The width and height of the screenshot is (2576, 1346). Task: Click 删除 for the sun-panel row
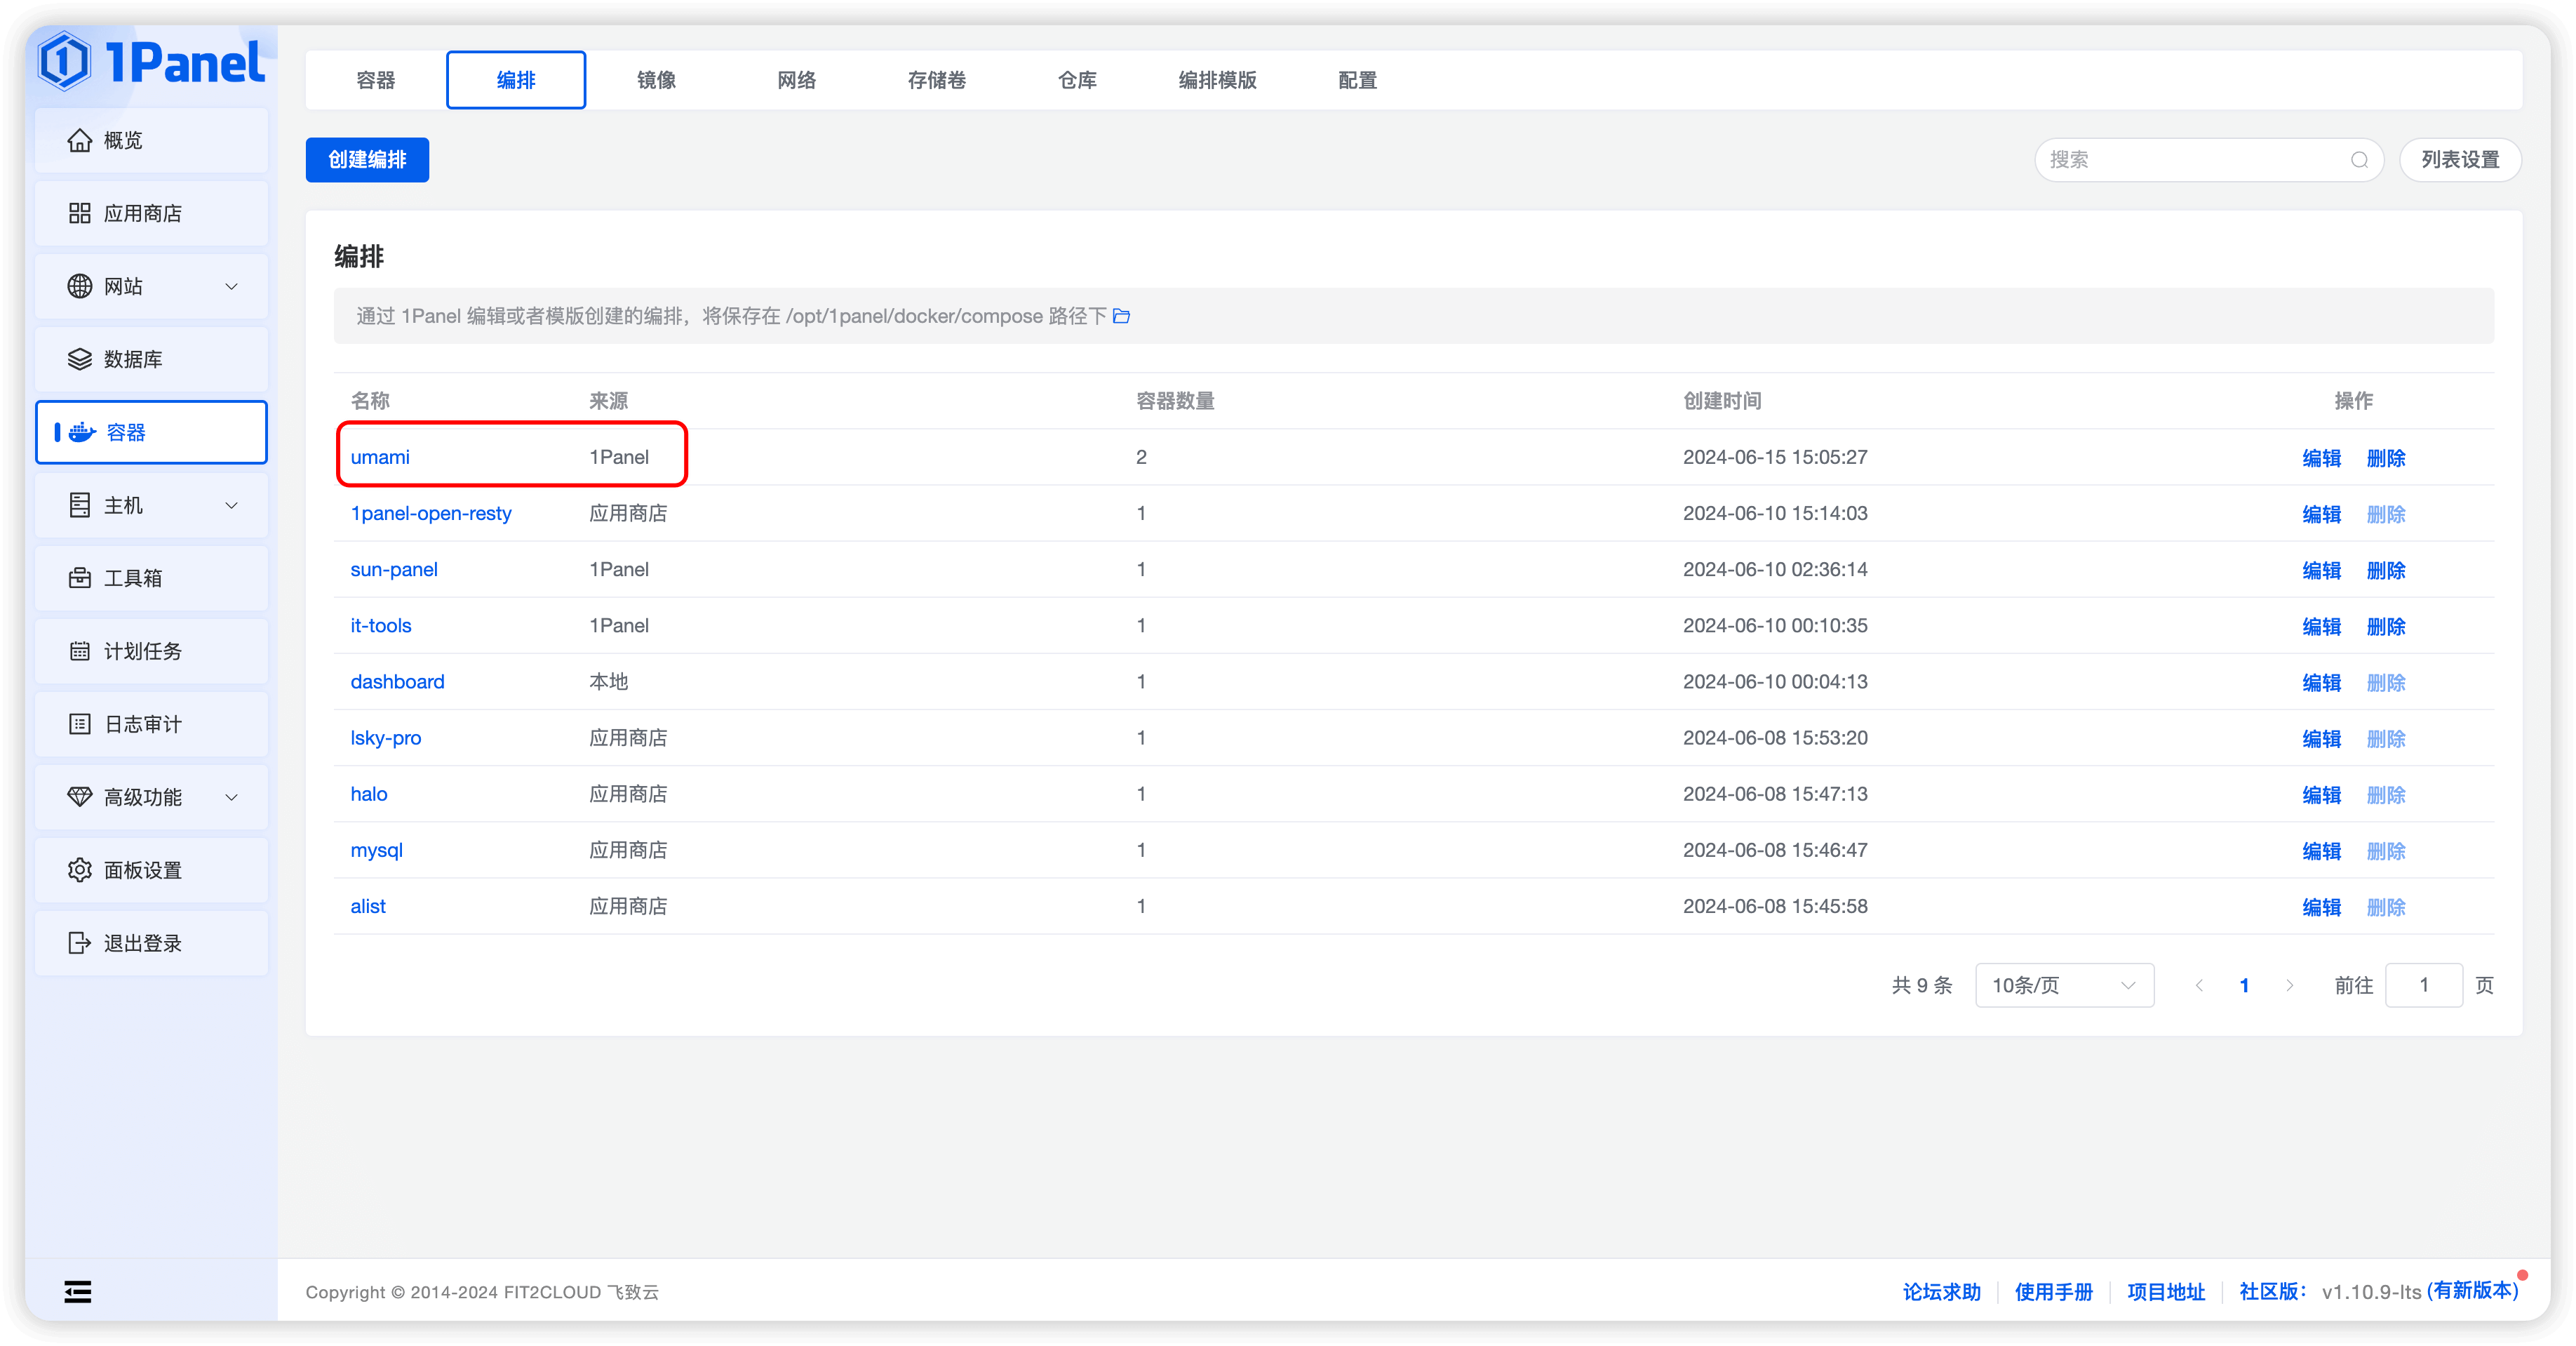click(x=2386, y=570)
